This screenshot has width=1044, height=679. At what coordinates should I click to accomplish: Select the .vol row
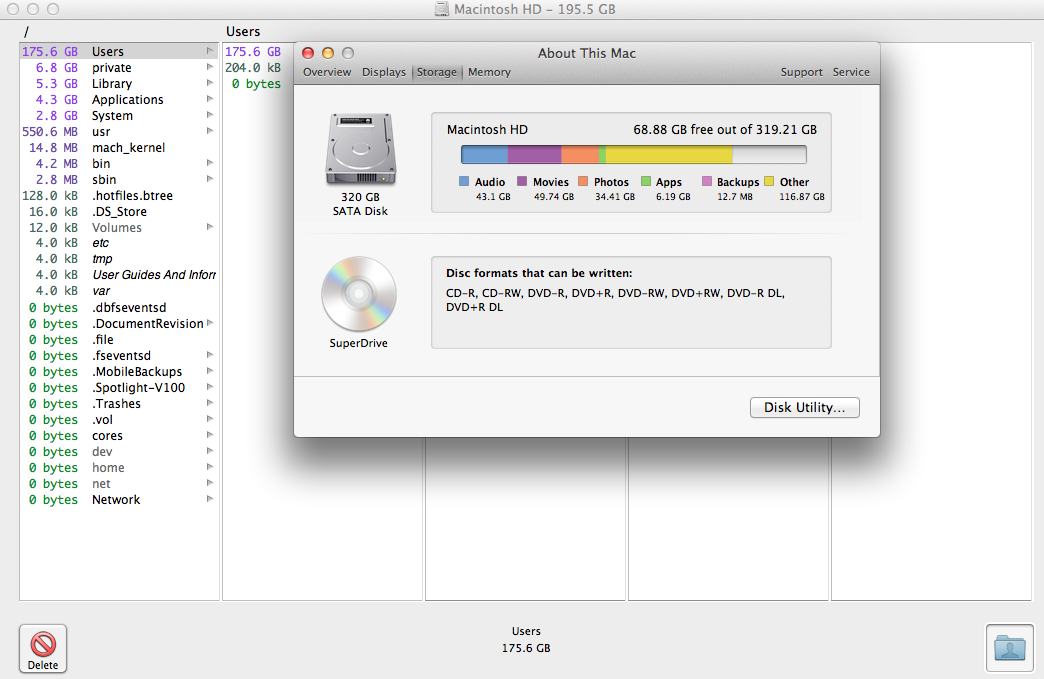(x=119, y=419)
